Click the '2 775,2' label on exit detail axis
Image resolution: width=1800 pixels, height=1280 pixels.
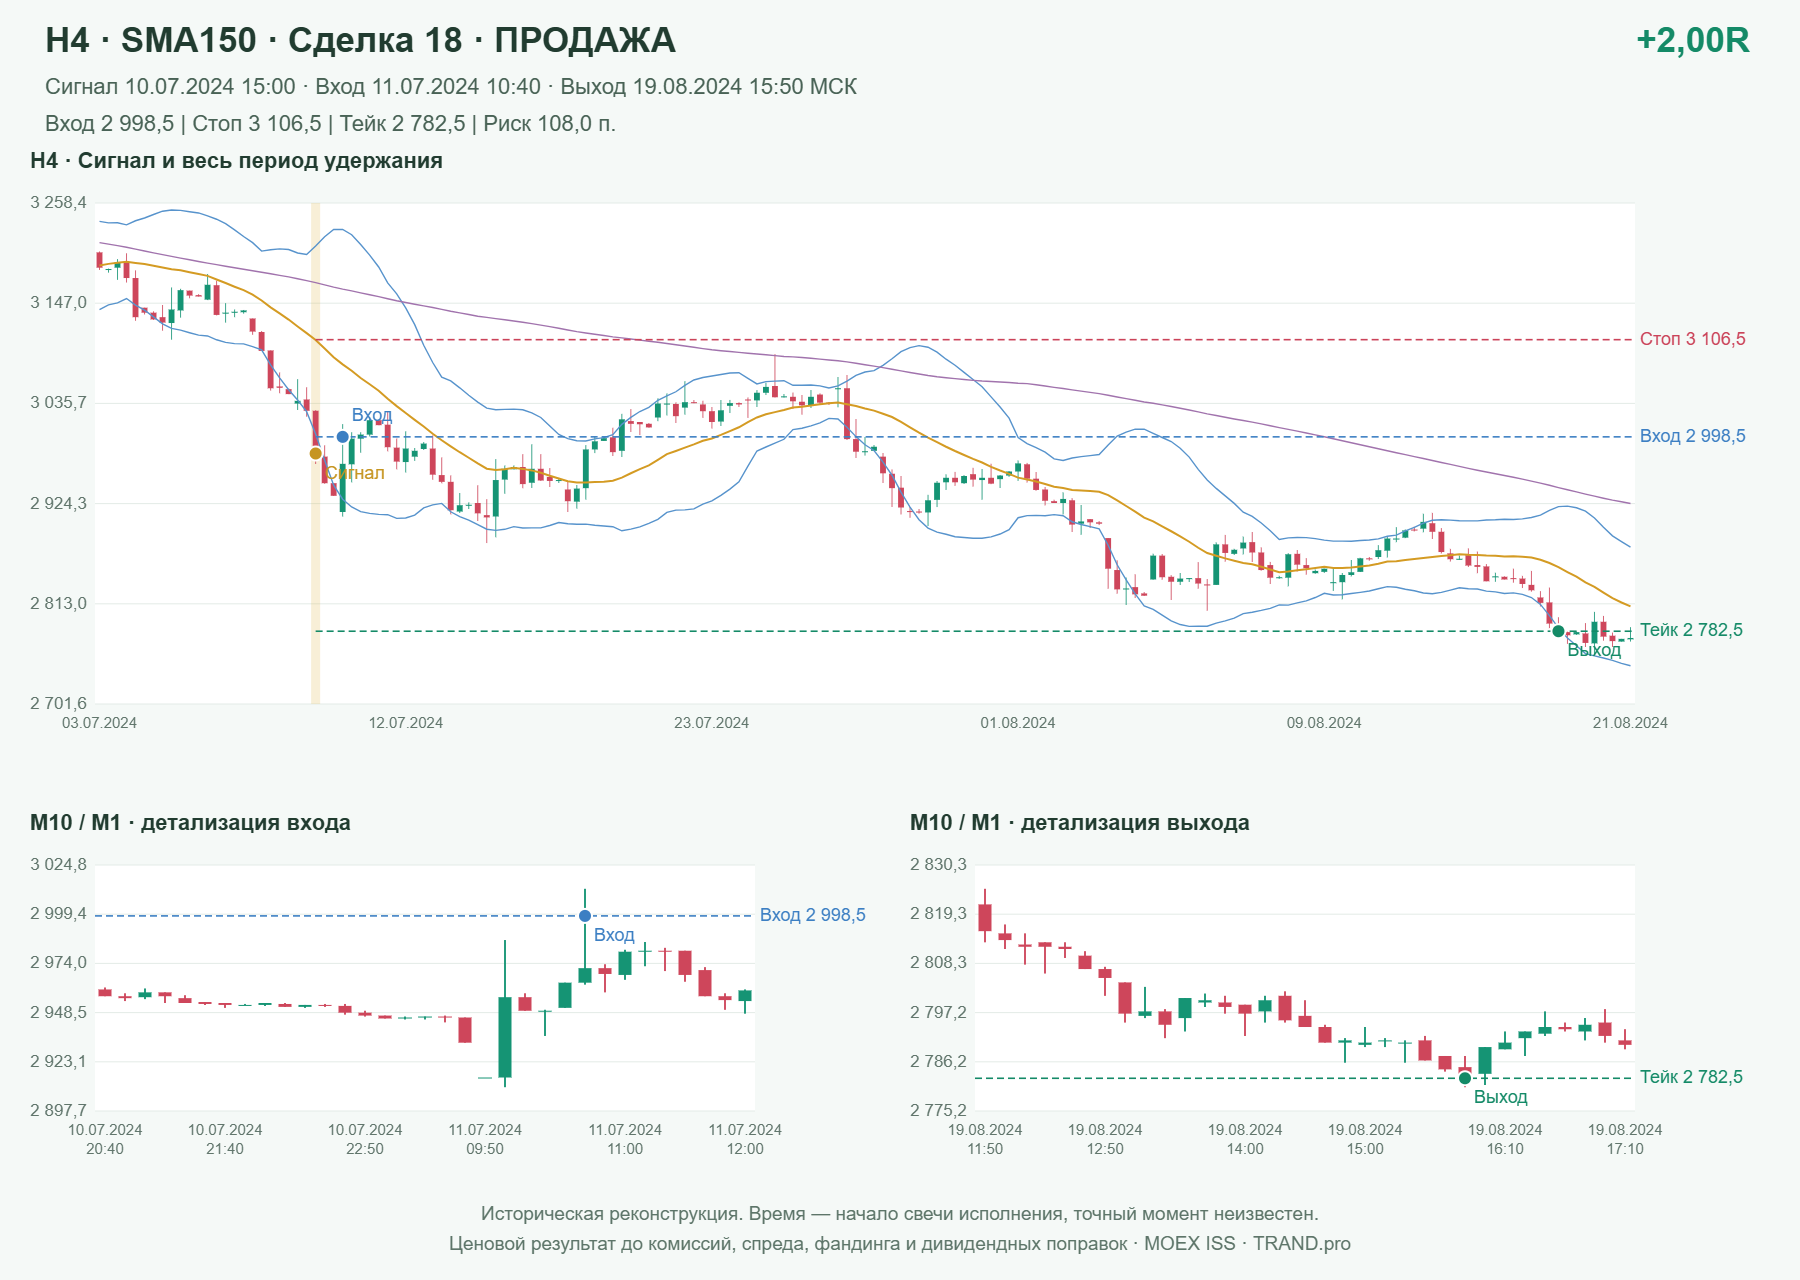pos(938,1111)
